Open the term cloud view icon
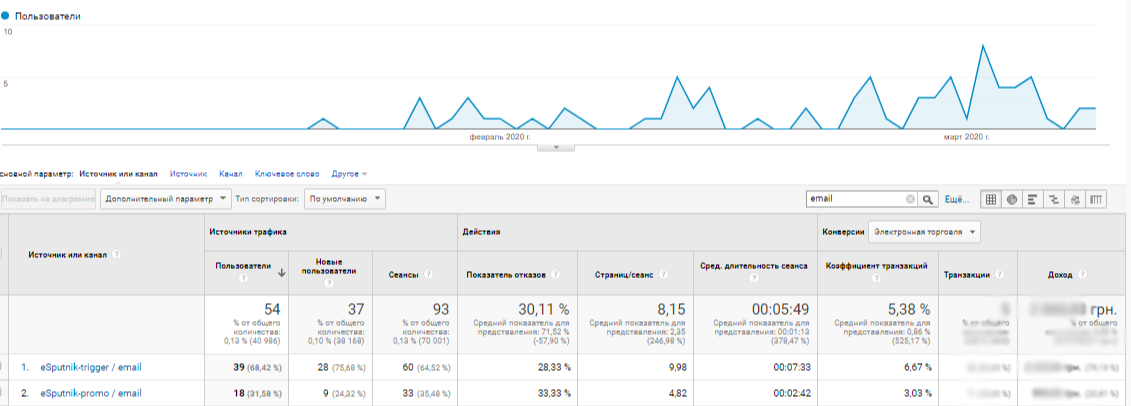The image size is (1131, 406). (x=1075, y=199)
